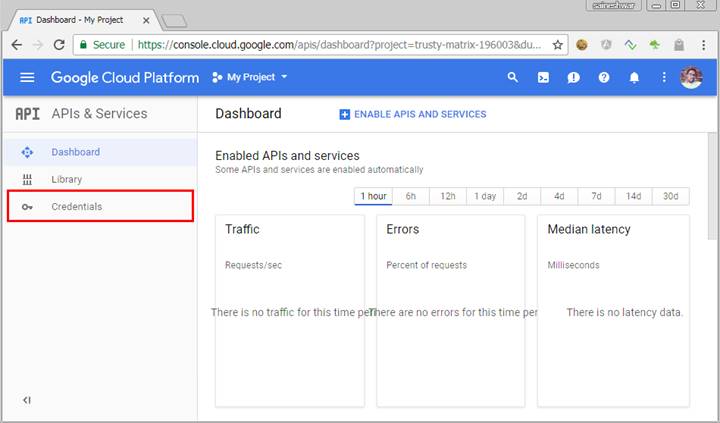This screenshot has height=423, width=720.
Task: Click the page vertical scrollbar
Action: click(x=713, y=188)
